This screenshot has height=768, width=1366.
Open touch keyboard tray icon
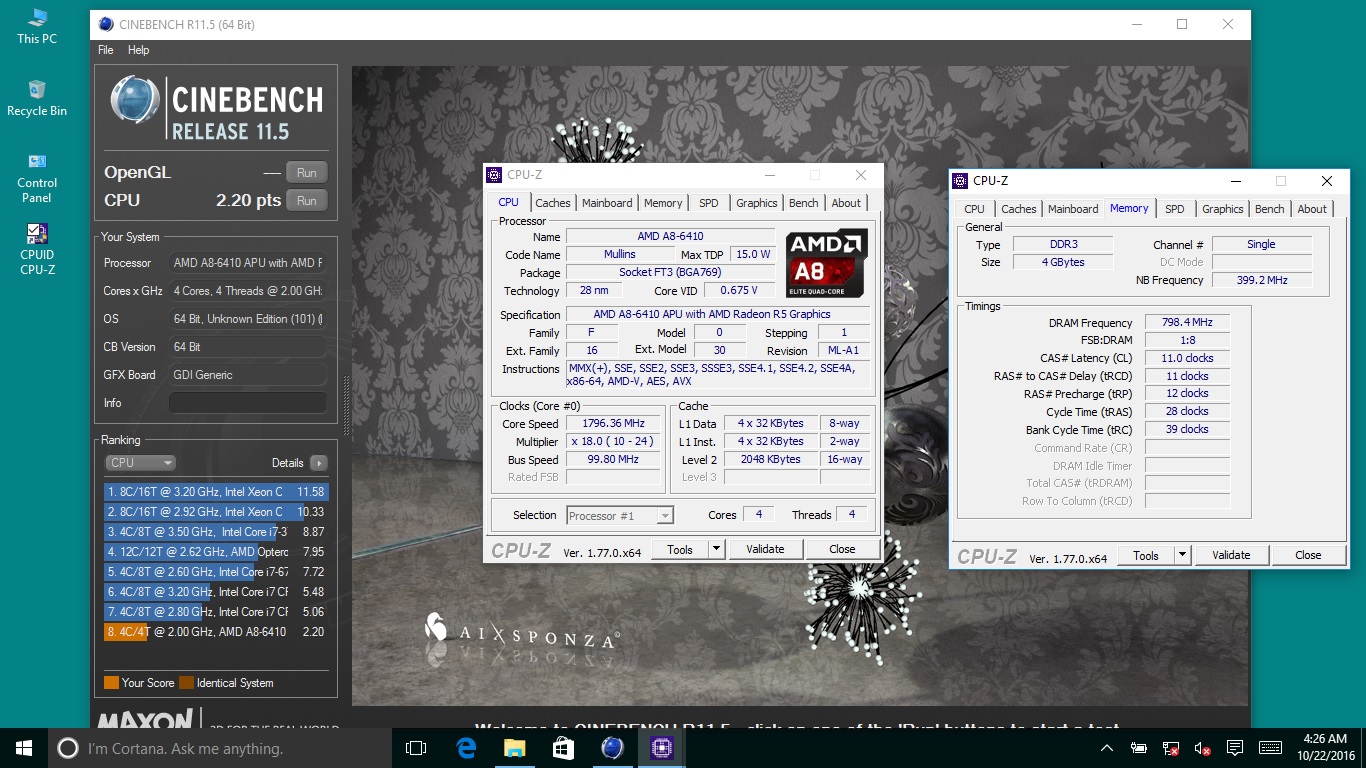[1270, 748]
